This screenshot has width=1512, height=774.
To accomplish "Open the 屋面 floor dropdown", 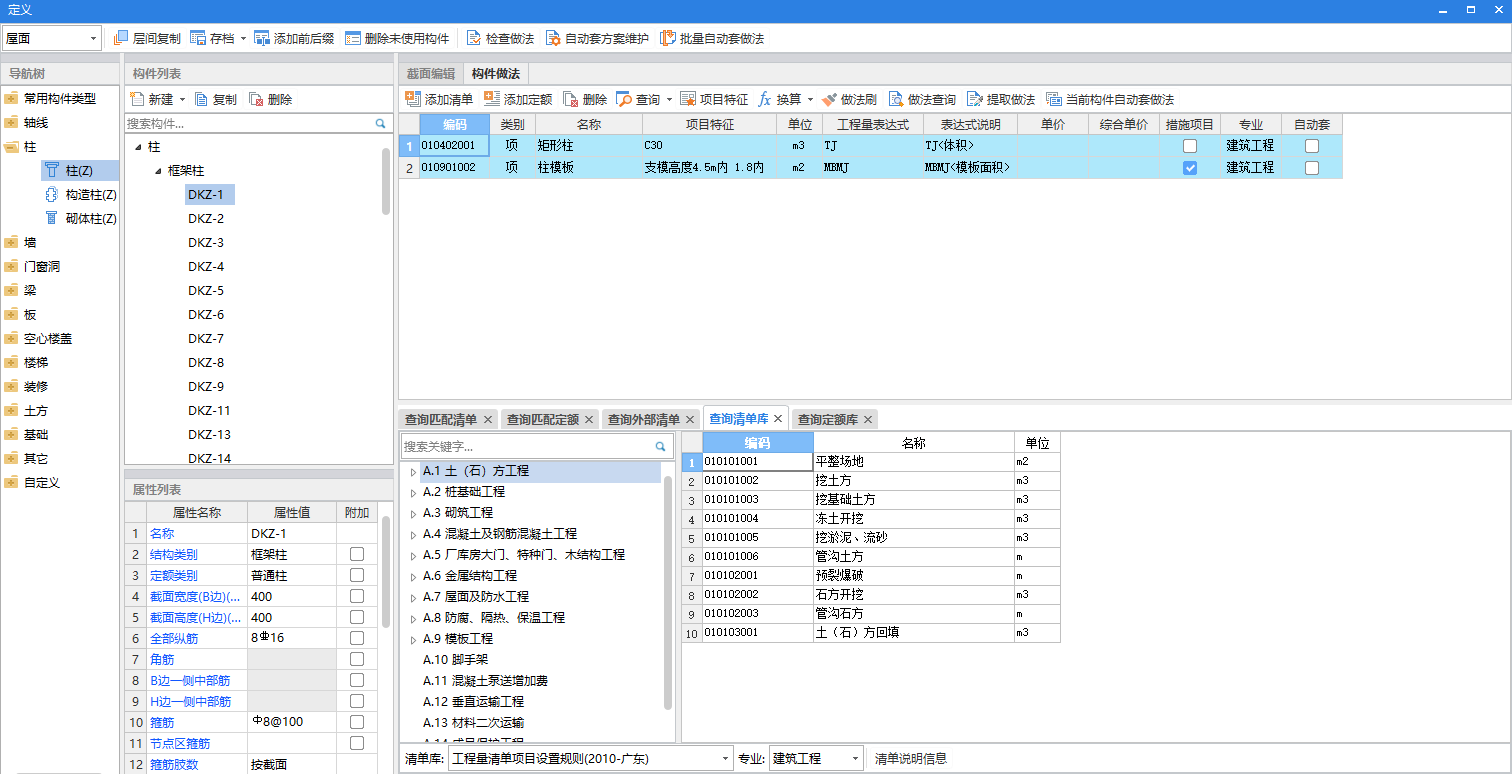I will point(94,38).
